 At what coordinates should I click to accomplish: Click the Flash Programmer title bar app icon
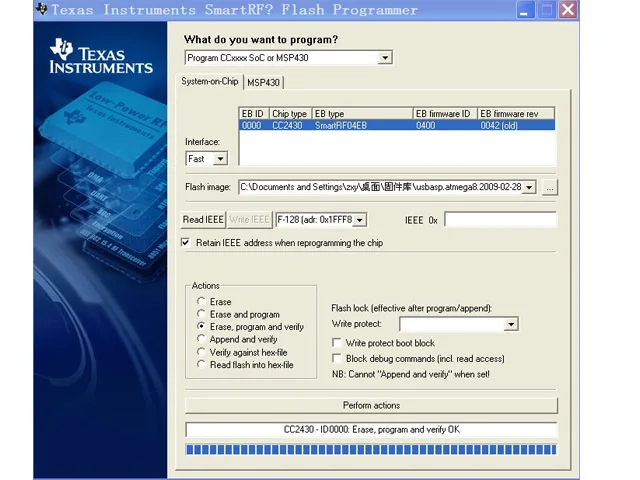(x=41, y=9)
